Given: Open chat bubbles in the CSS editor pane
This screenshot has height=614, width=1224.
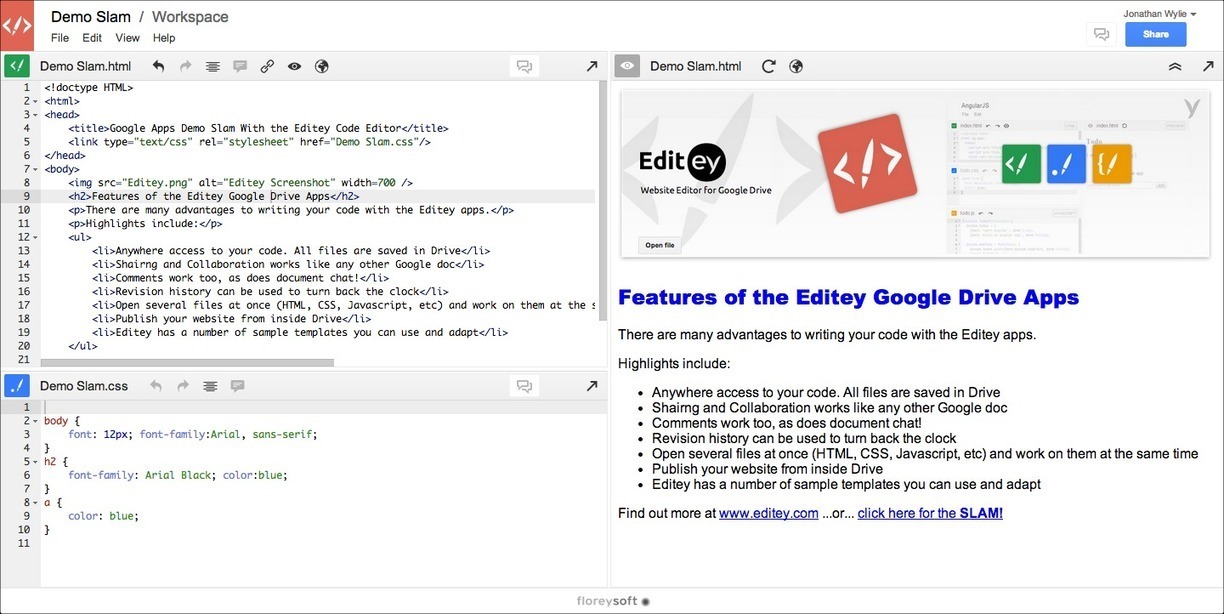Looking at the screenshot, I should (x=523, y=385).
